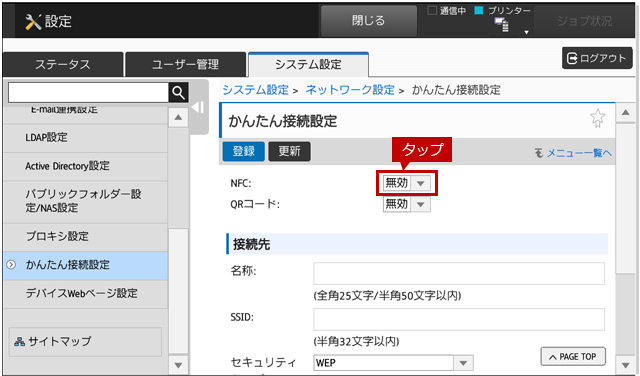
Task: Open パブリックフォルダー設定/NAS設定 in sidebar
Action: [x=85, y=201]
